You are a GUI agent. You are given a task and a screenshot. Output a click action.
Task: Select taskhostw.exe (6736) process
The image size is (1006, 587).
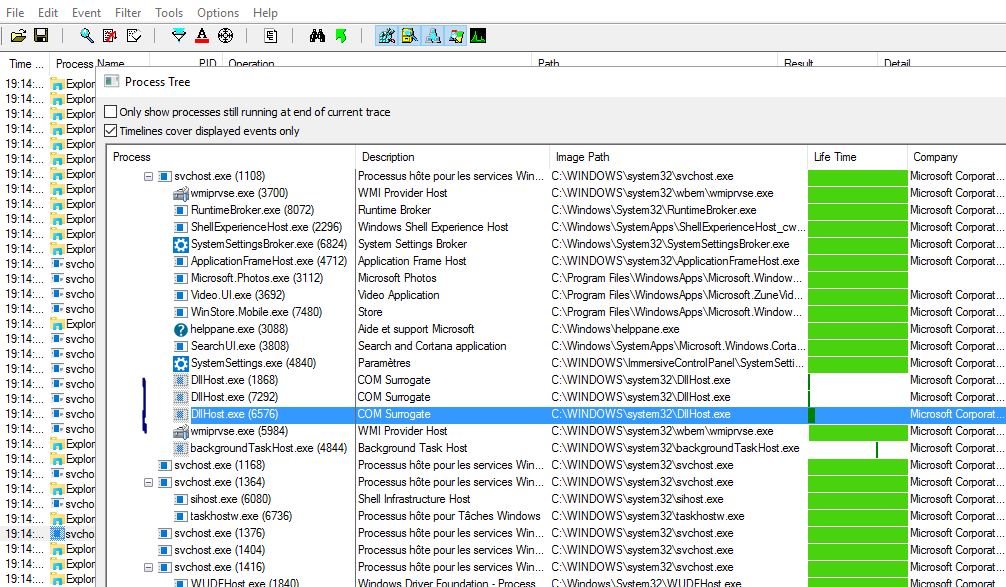(x=241, y=516)
